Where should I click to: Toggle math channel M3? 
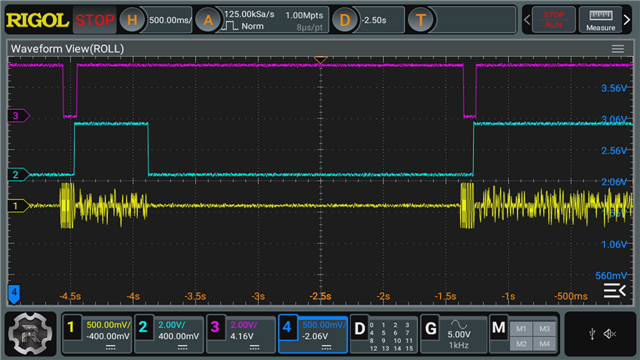[x=544, y=329]
